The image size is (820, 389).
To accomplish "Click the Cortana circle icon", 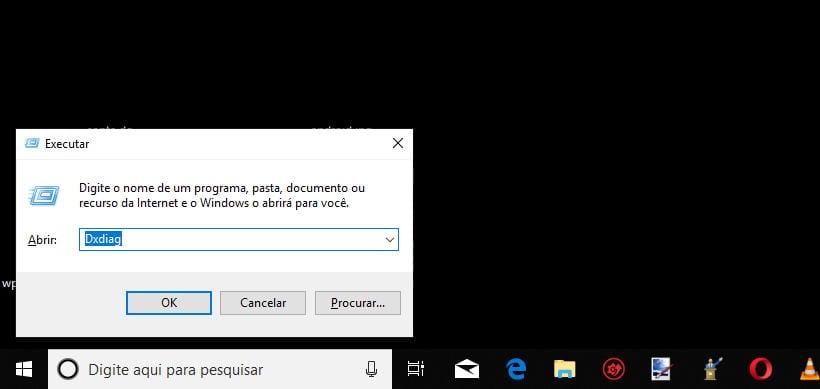I will point(68,370).
